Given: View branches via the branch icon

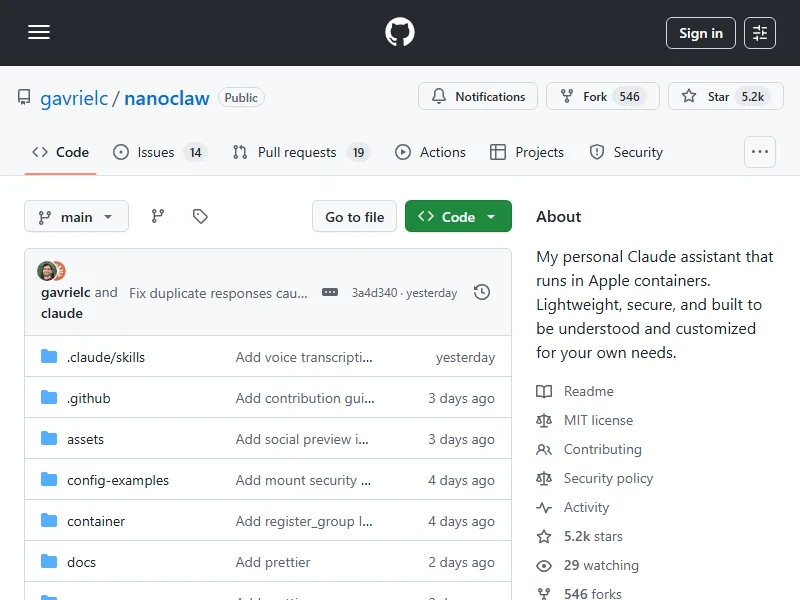Looking at the screenshot, I should tap(158, 216).
